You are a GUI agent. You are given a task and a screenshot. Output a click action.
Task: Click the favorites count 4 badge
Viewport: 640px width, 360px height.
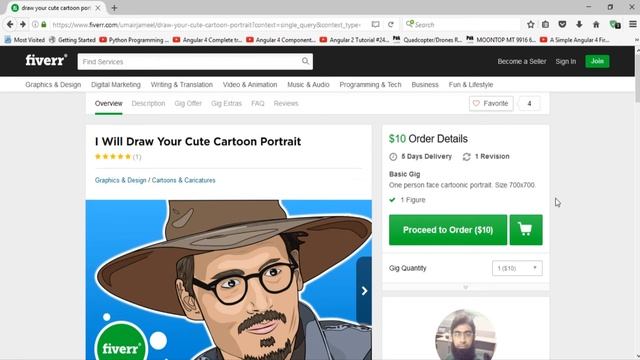coord(529,103)
